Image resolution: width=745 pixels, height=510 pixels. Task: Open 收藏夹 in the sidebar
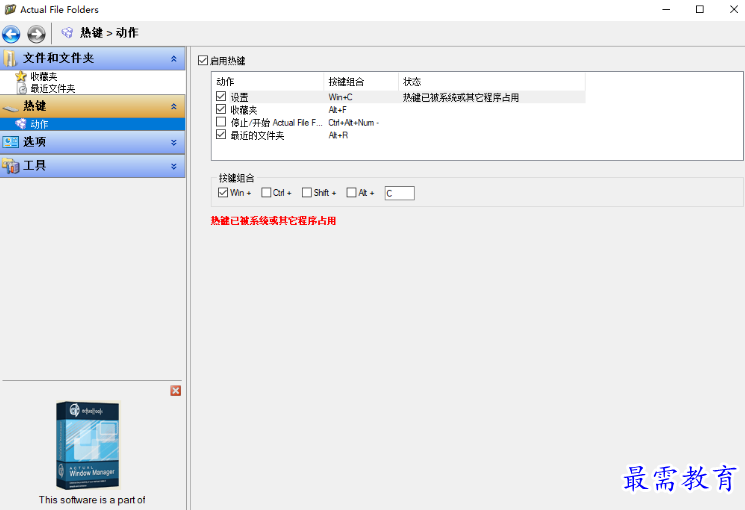click(x=44, y=76)
